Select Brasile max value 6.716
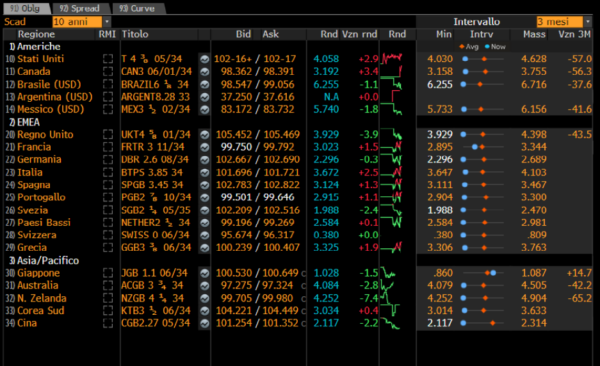Viewport: 600px width, 366px height. click(534, 85)
